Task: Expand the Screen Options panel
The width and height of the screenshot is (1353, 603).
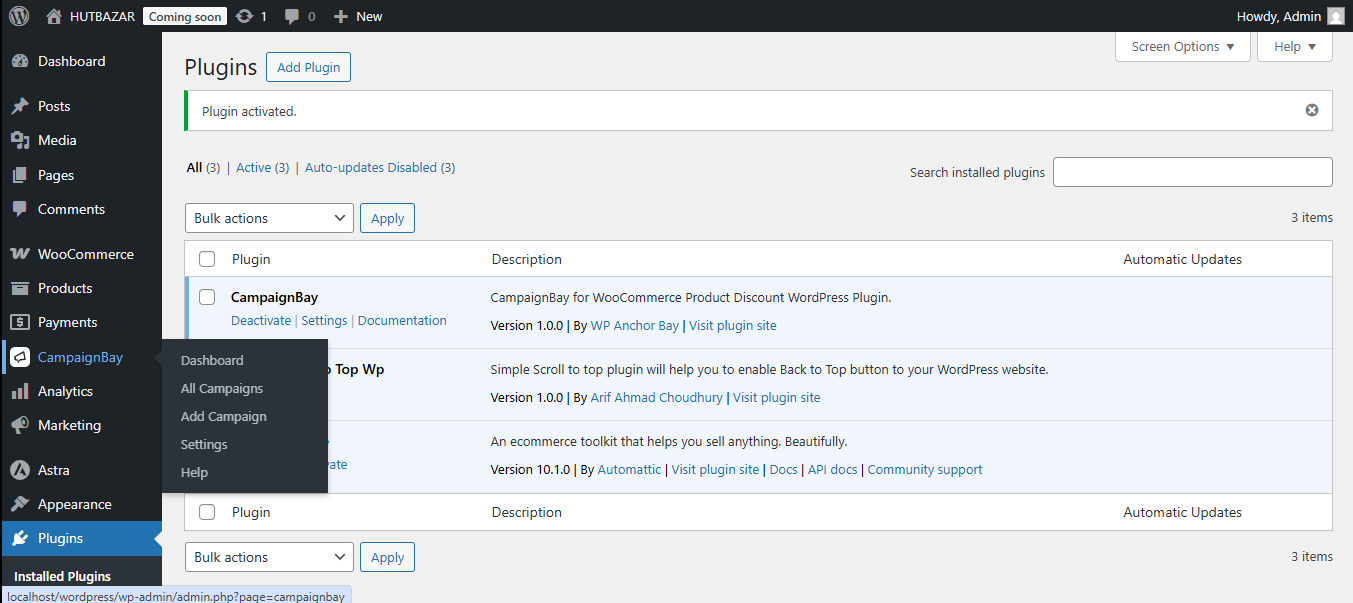Action: (x=1182, y=46)
